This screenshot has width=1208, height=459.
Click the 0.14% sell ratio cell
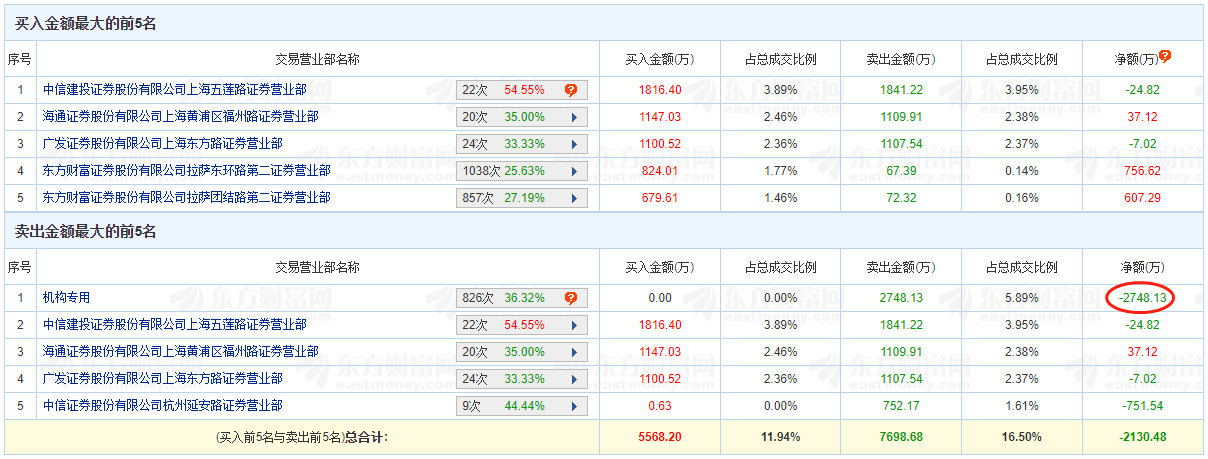(1021, 171)
